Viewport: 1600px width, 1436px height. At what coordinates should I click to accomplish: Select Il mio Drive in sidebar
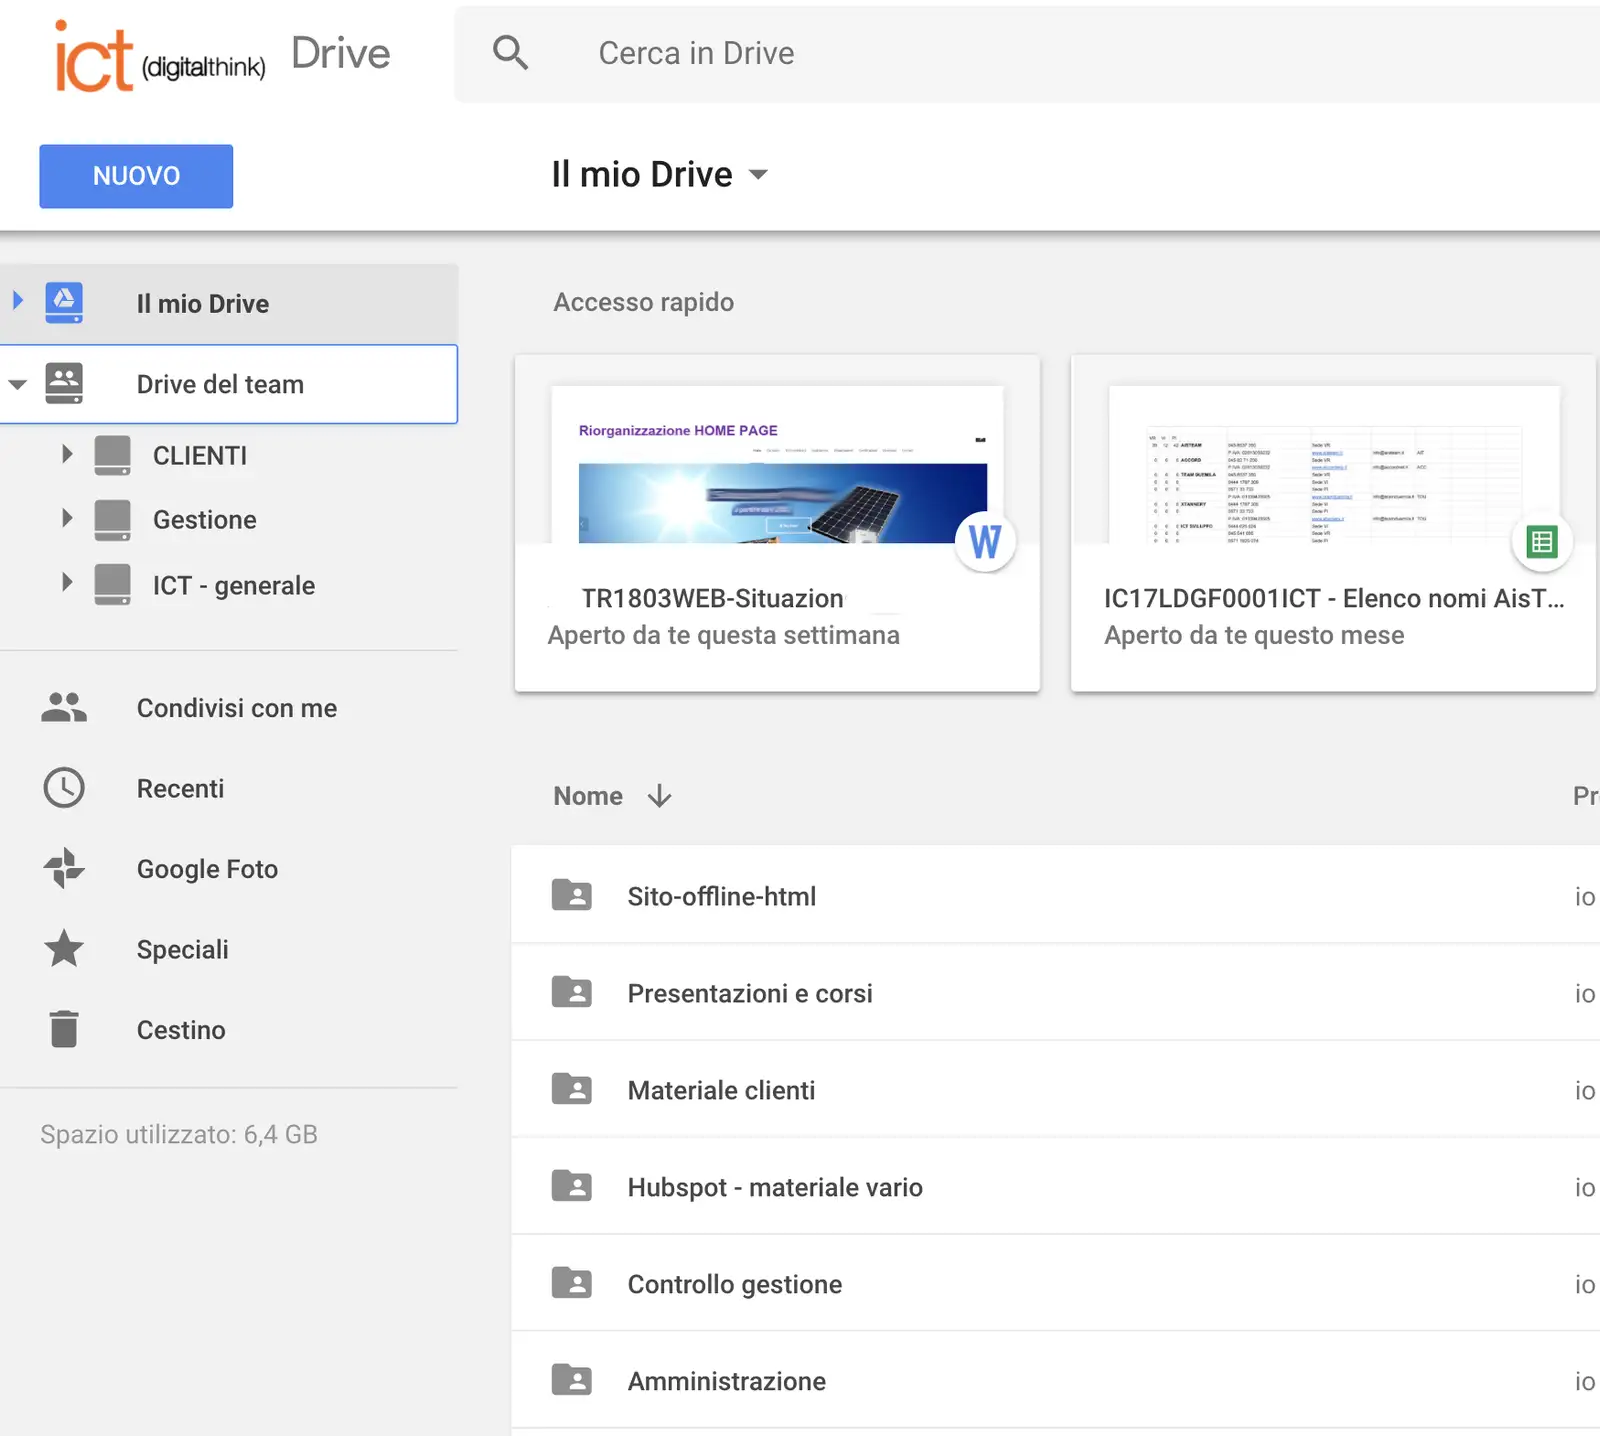229,304
